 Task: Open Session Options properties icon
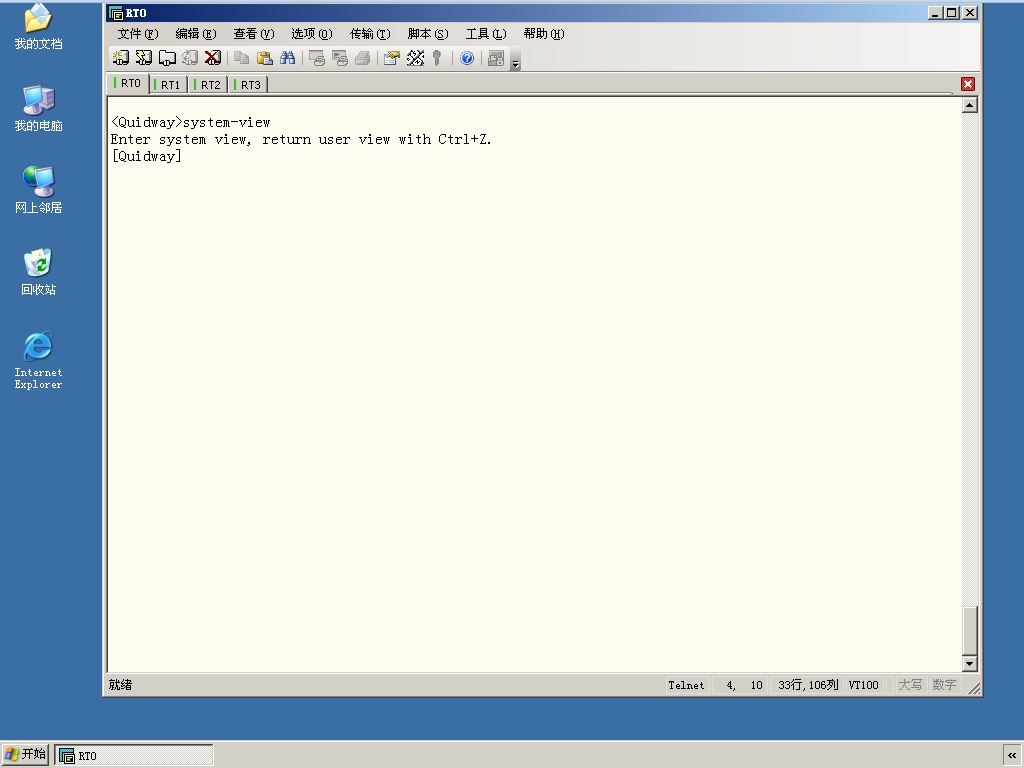(392, 58)
